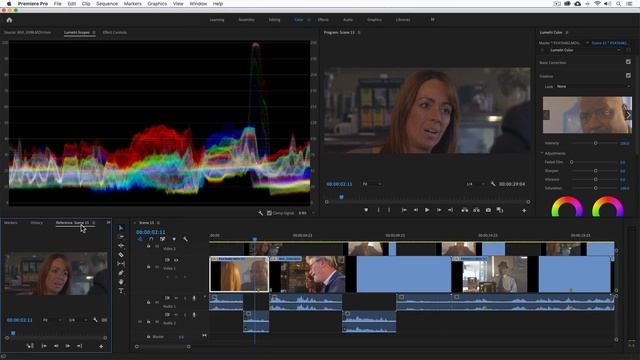Open Spotlight search in menu bar
This screenshot has height=360, width=640.
point(619,4)
